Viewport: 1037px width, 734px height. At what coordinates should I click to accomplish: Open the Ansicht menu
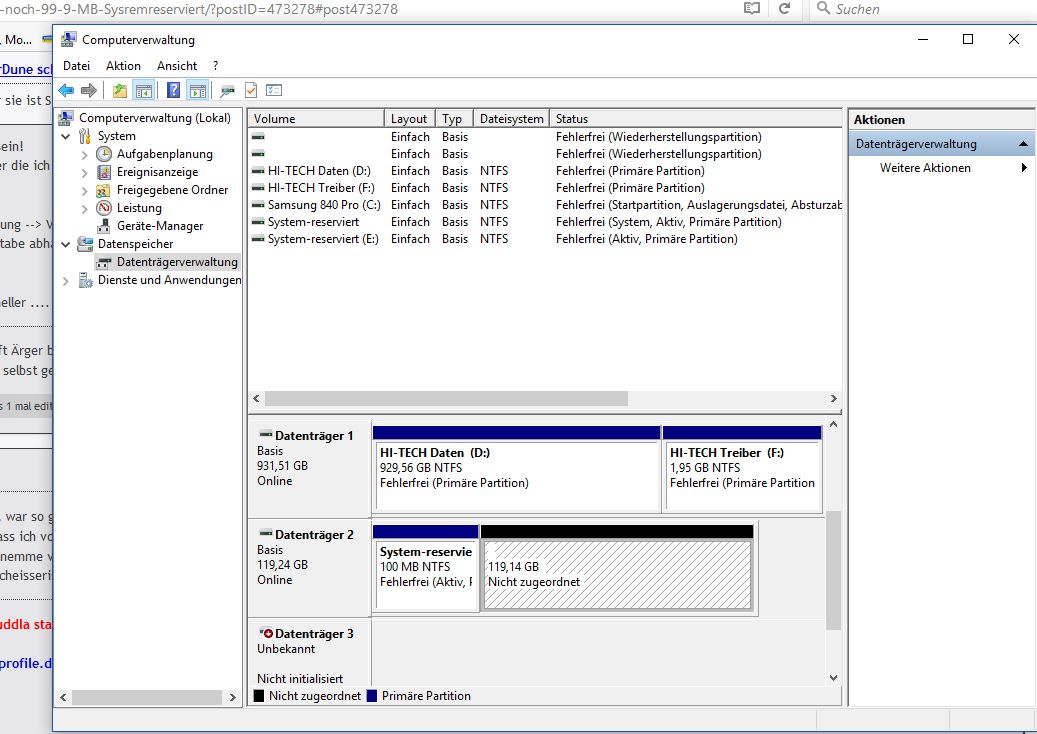point(176,66)
